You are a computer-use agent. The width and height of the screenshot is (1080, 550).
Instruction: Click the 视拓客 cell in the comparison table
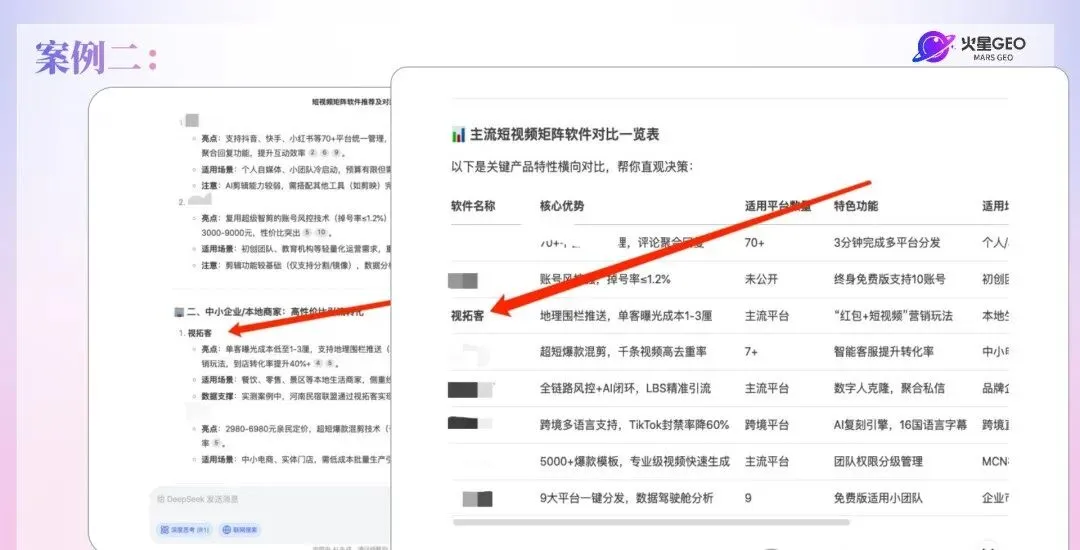click(468, 316)
